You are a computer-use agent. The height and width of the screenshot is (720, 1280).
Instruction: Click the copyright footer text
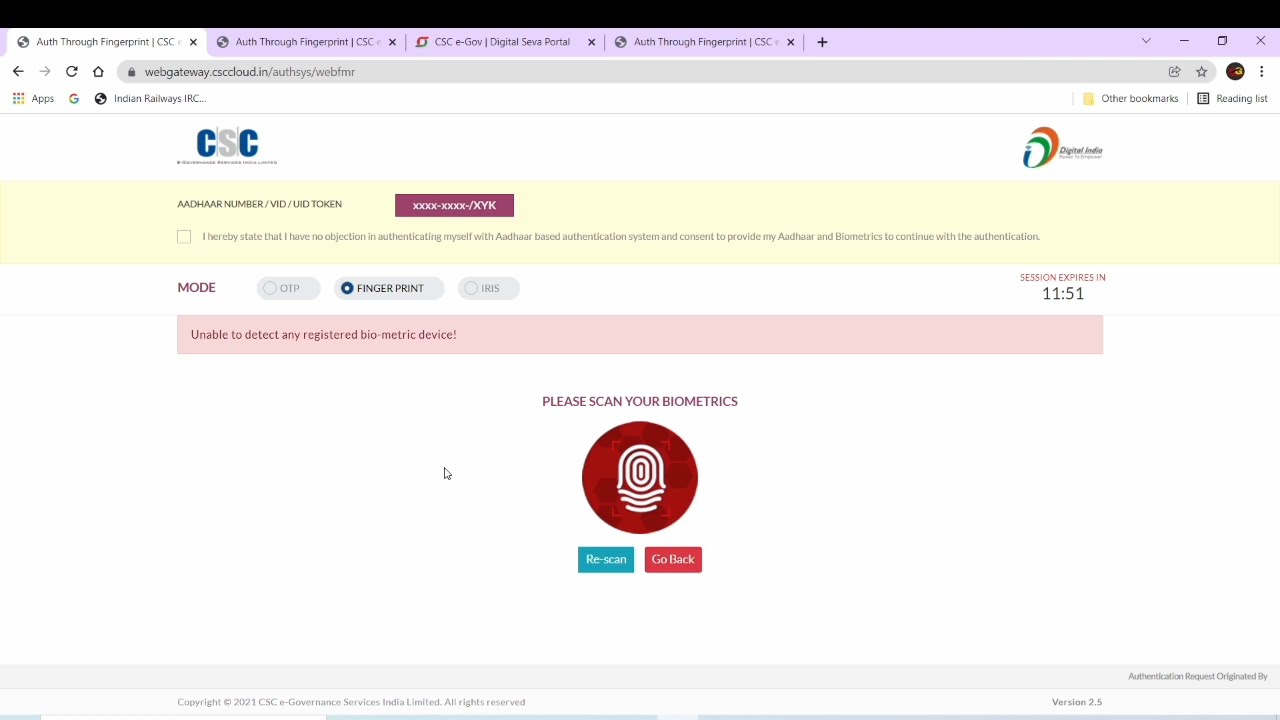[351, 702]
